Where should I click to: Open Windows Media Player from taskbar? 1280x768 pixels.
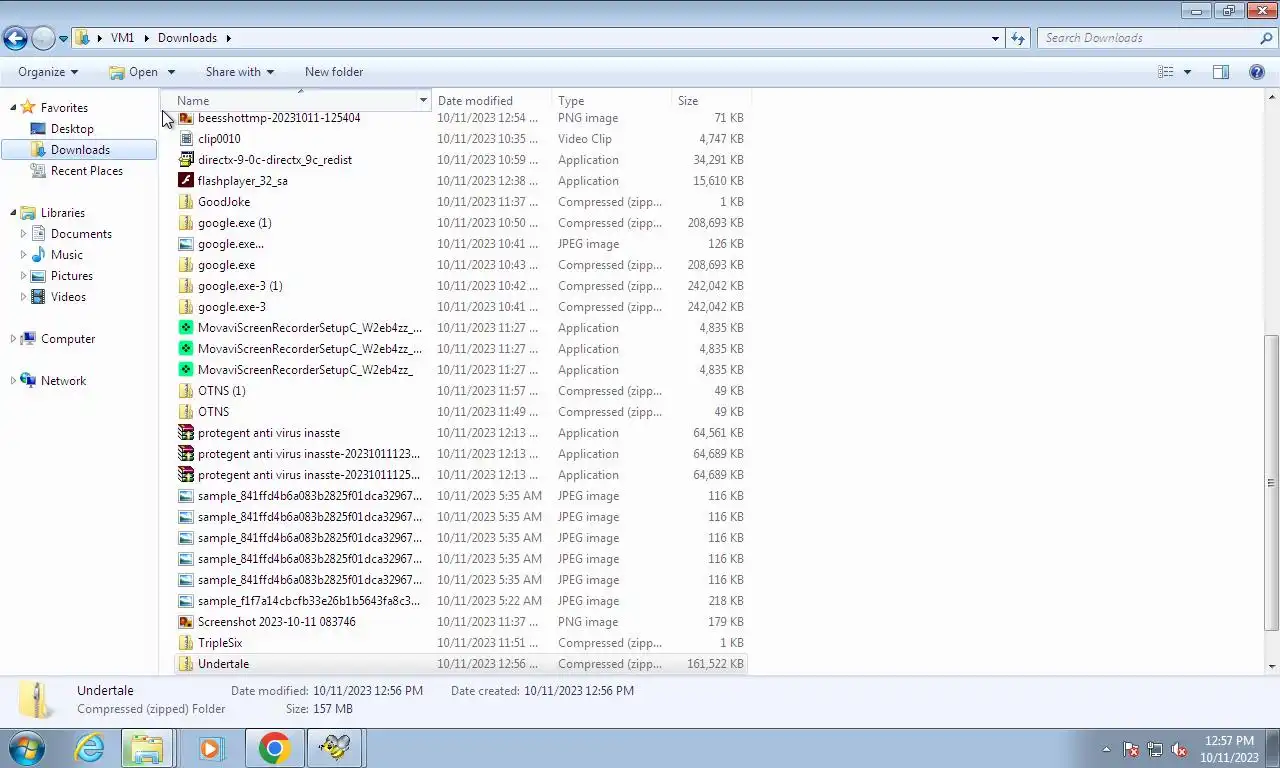211,748
